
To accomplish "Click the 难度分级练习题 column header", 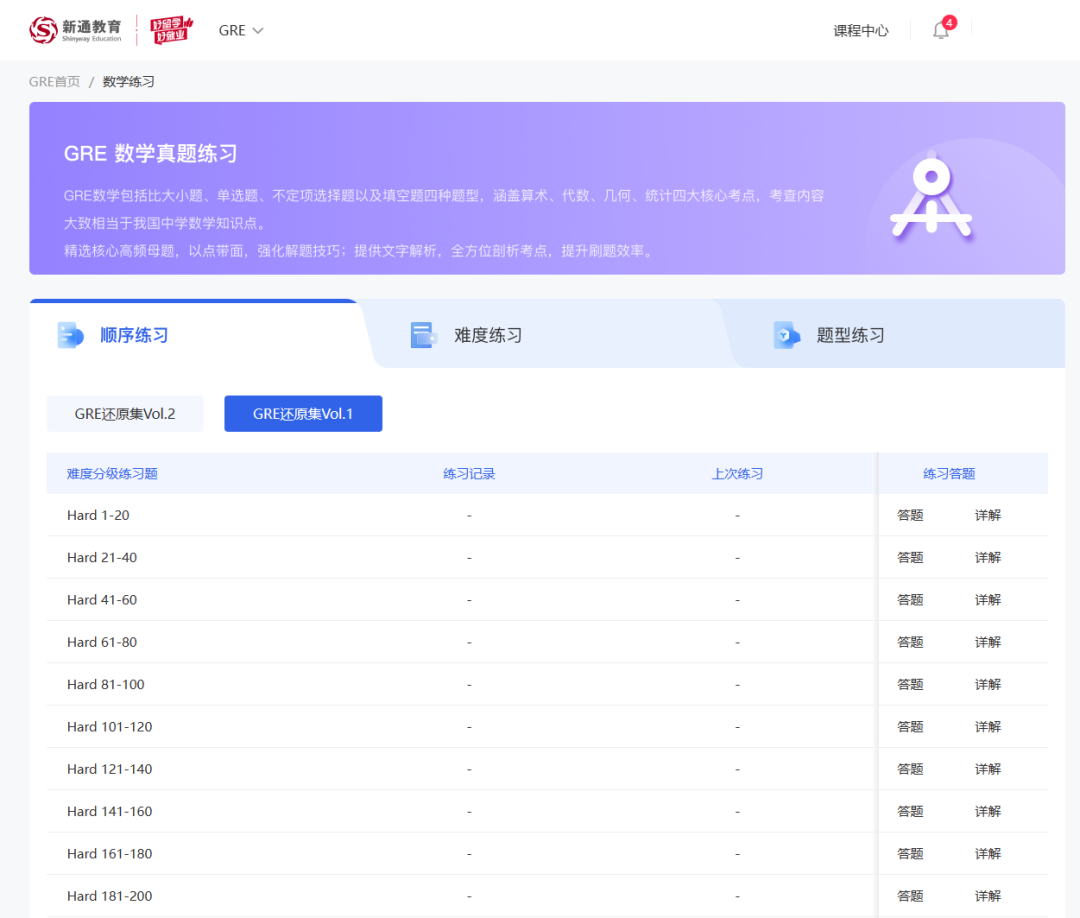I will [112, 474].
